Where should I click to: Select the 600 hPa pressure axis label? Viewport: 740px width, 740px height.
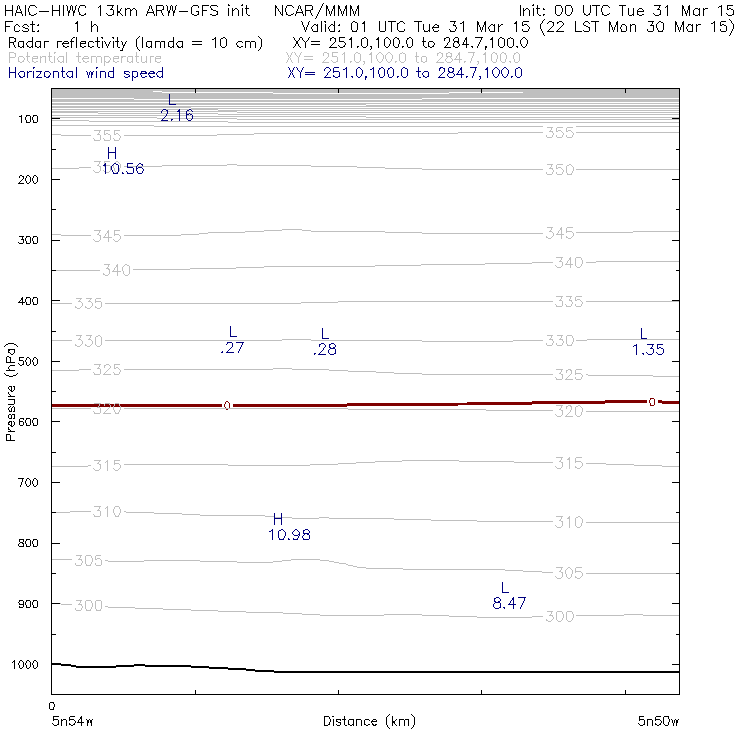tap(28, 422)
